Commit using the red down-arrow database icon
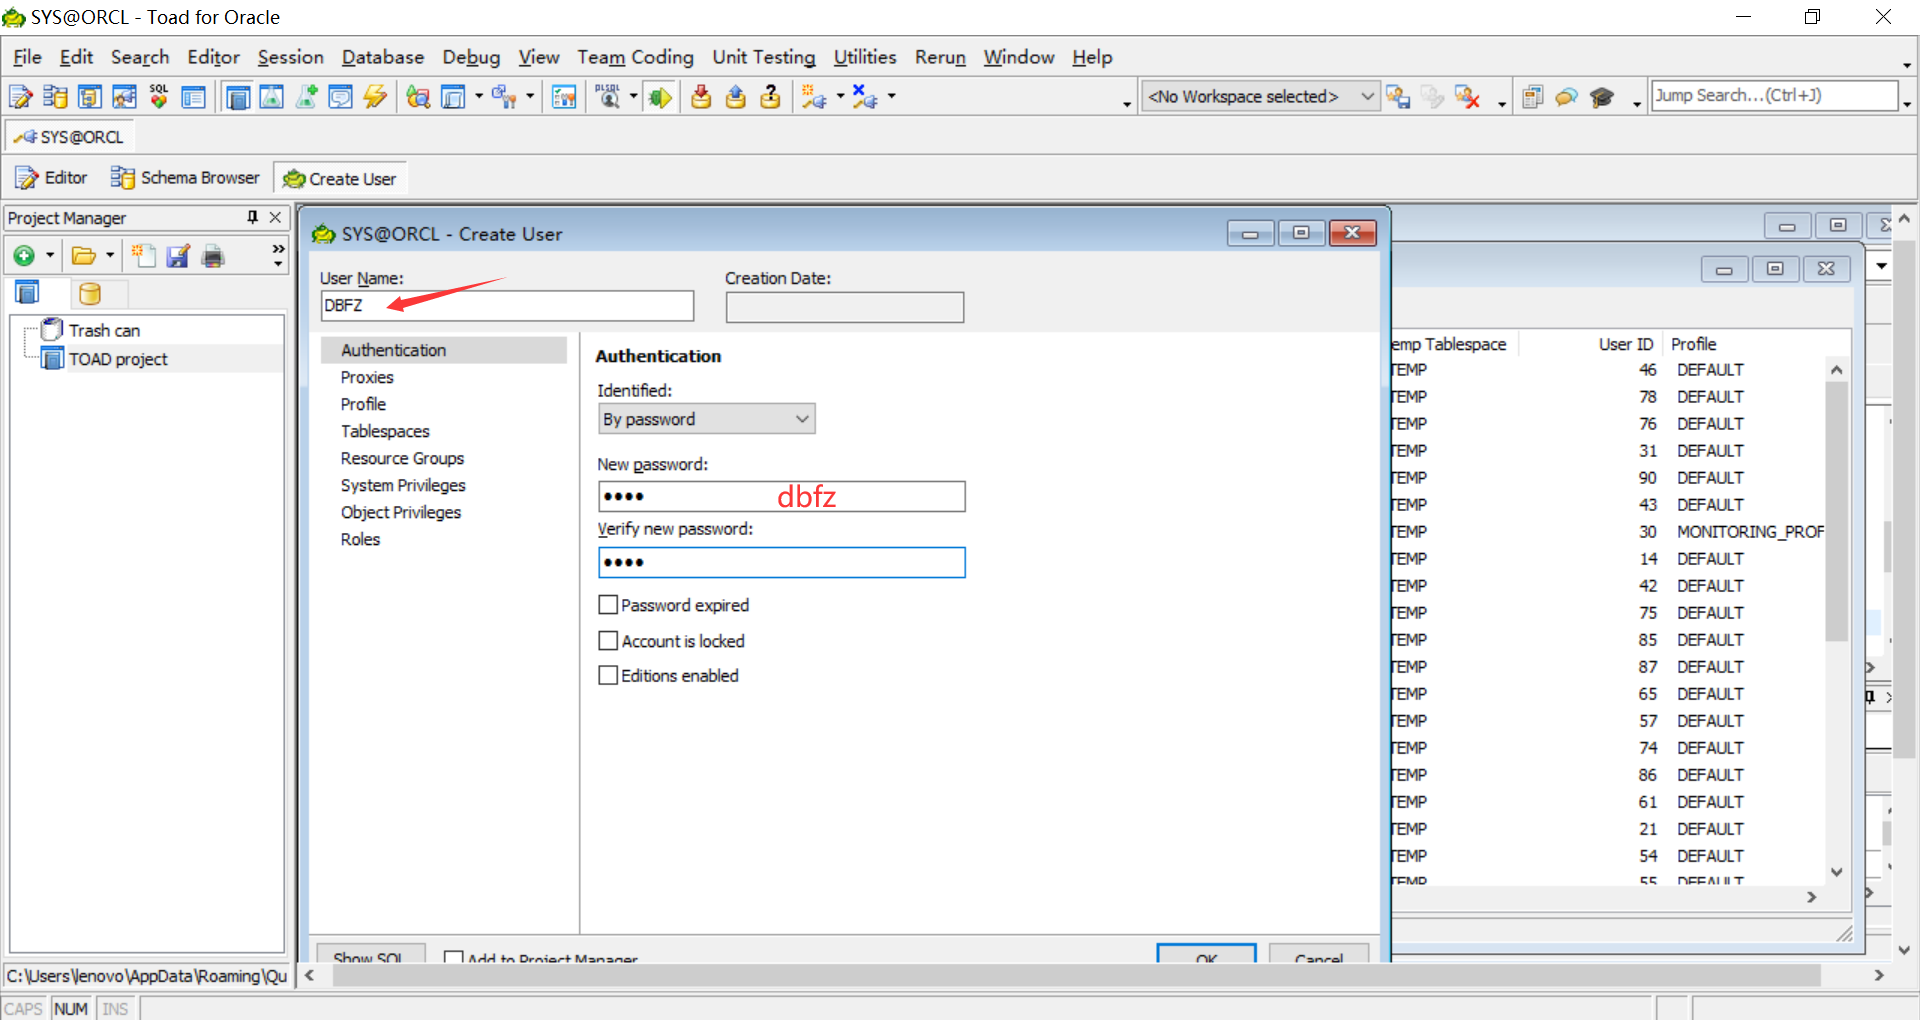Screen dimensions: 1920x1020 (701, 97)
